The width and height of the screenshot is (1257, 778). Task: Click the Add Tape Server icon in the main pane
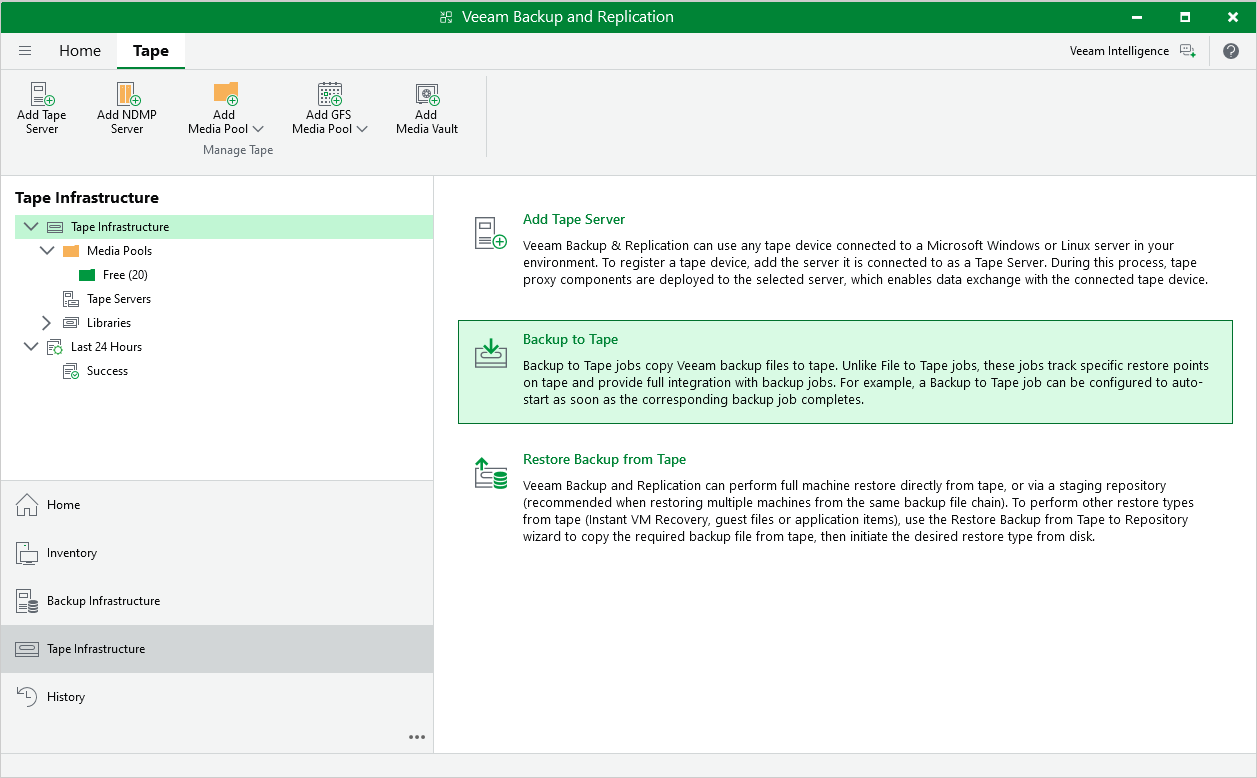[491, 234]
